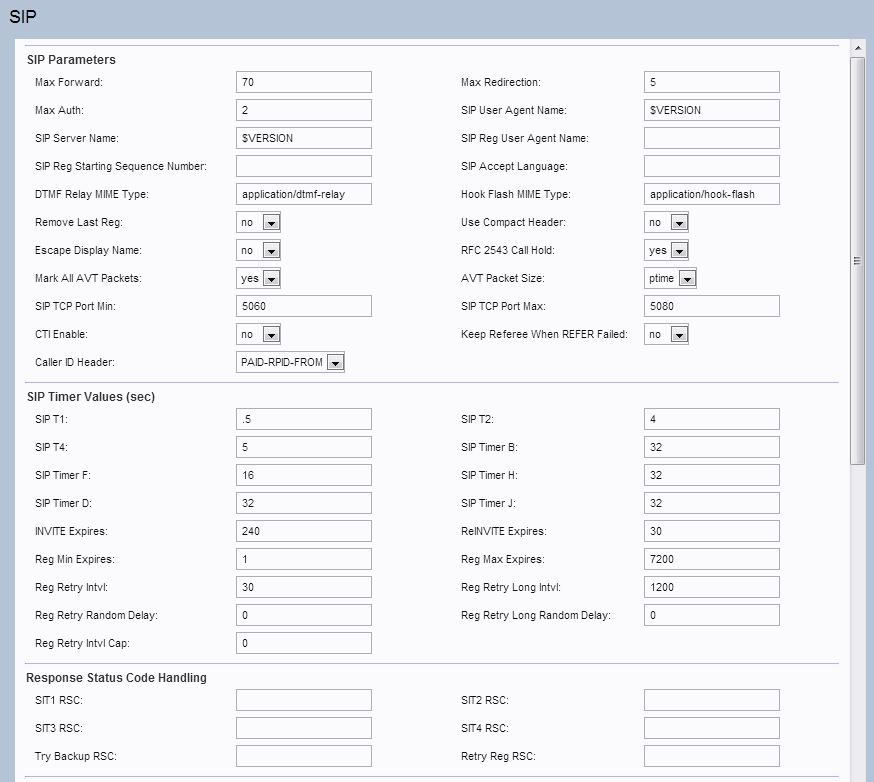Open the Escape Display Name dropdown
874x782 pixels.
[x=258, y=250]
